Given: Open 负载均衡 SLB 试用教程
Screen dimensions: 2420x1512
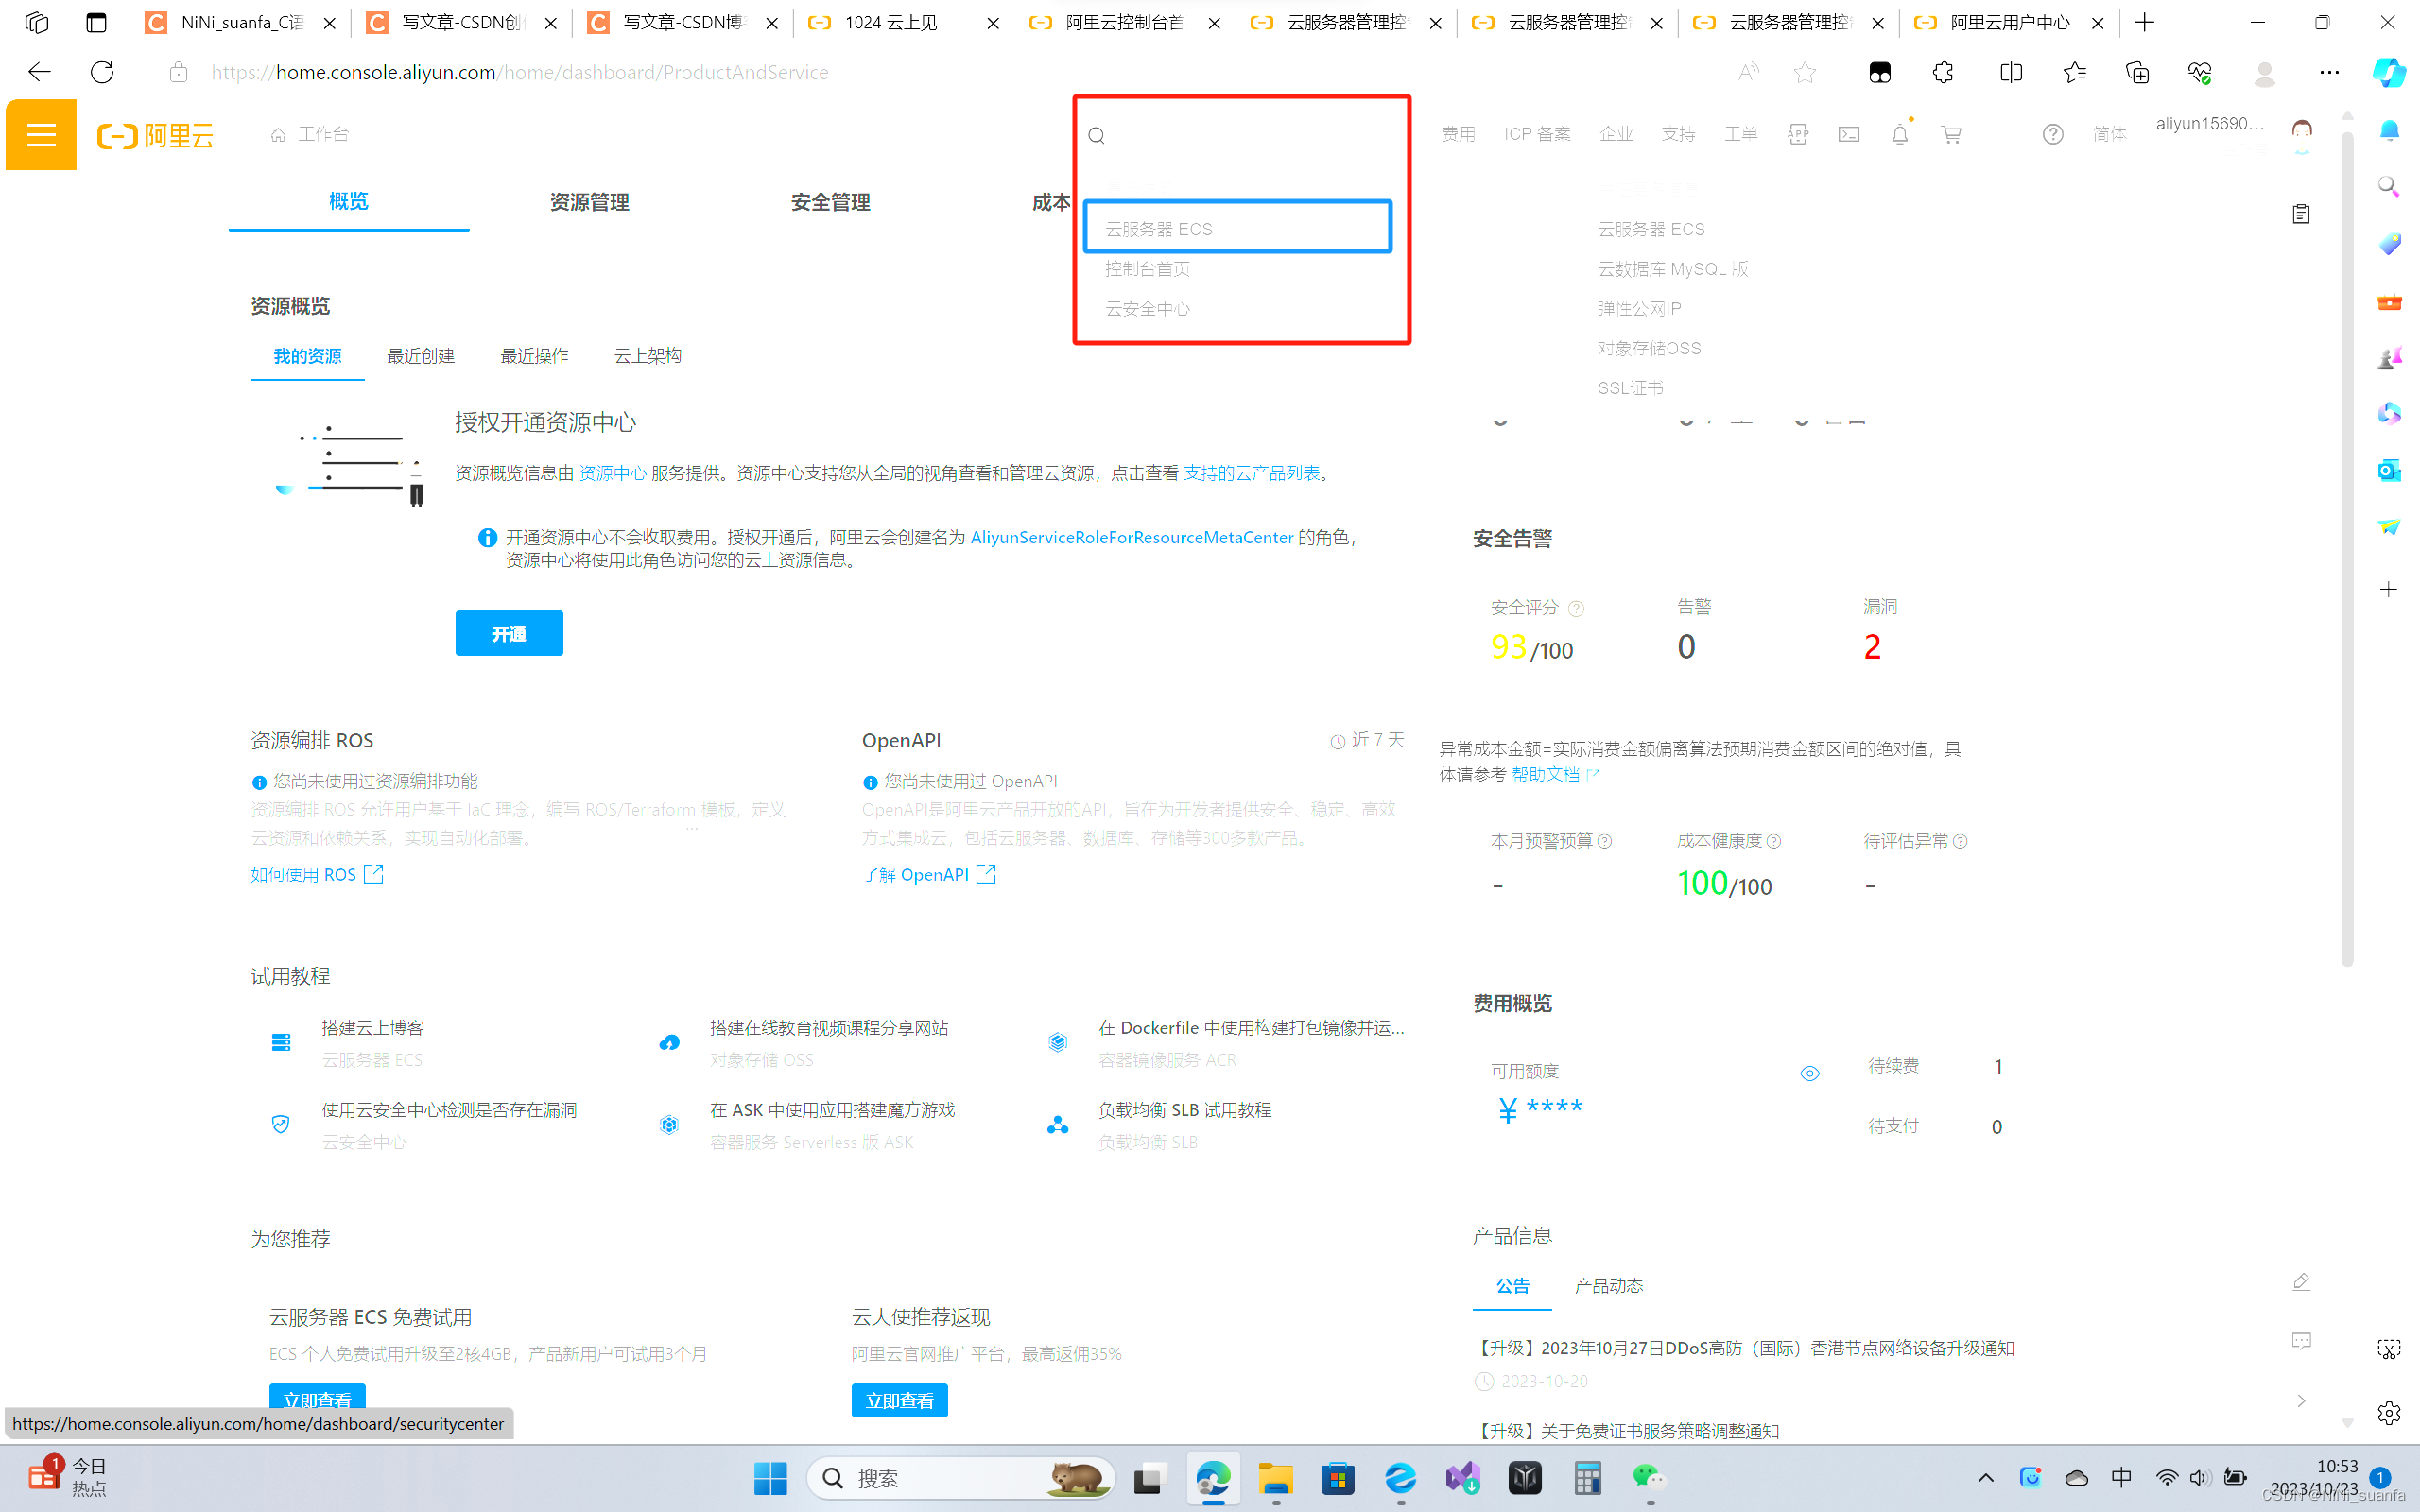Looking at the screenshot, I should [x=1185, y=1110].
